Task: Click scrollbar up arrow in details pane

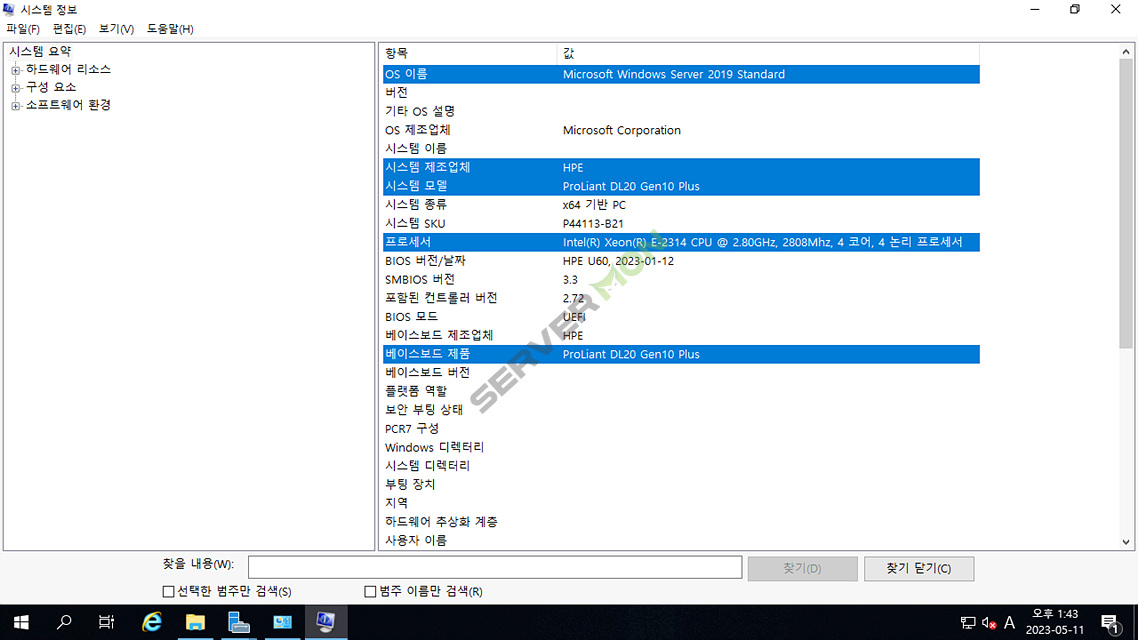Action: [1126, 52]
